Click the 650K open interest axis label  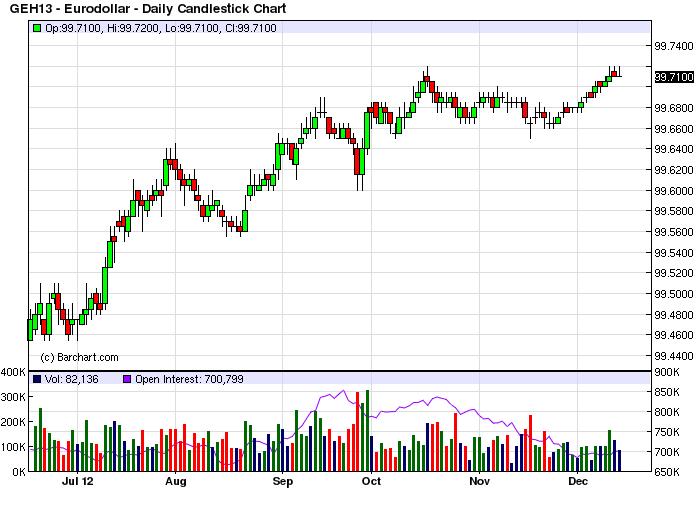[667, 472]
